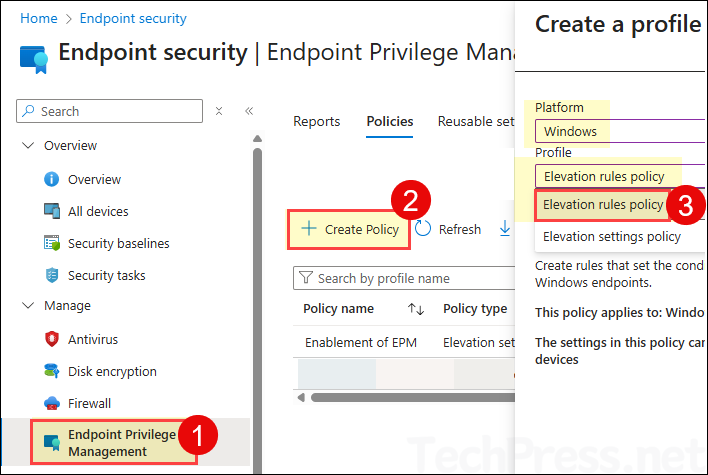
Task: Select Elevation settings policy option in list
Action: [612, 237]
